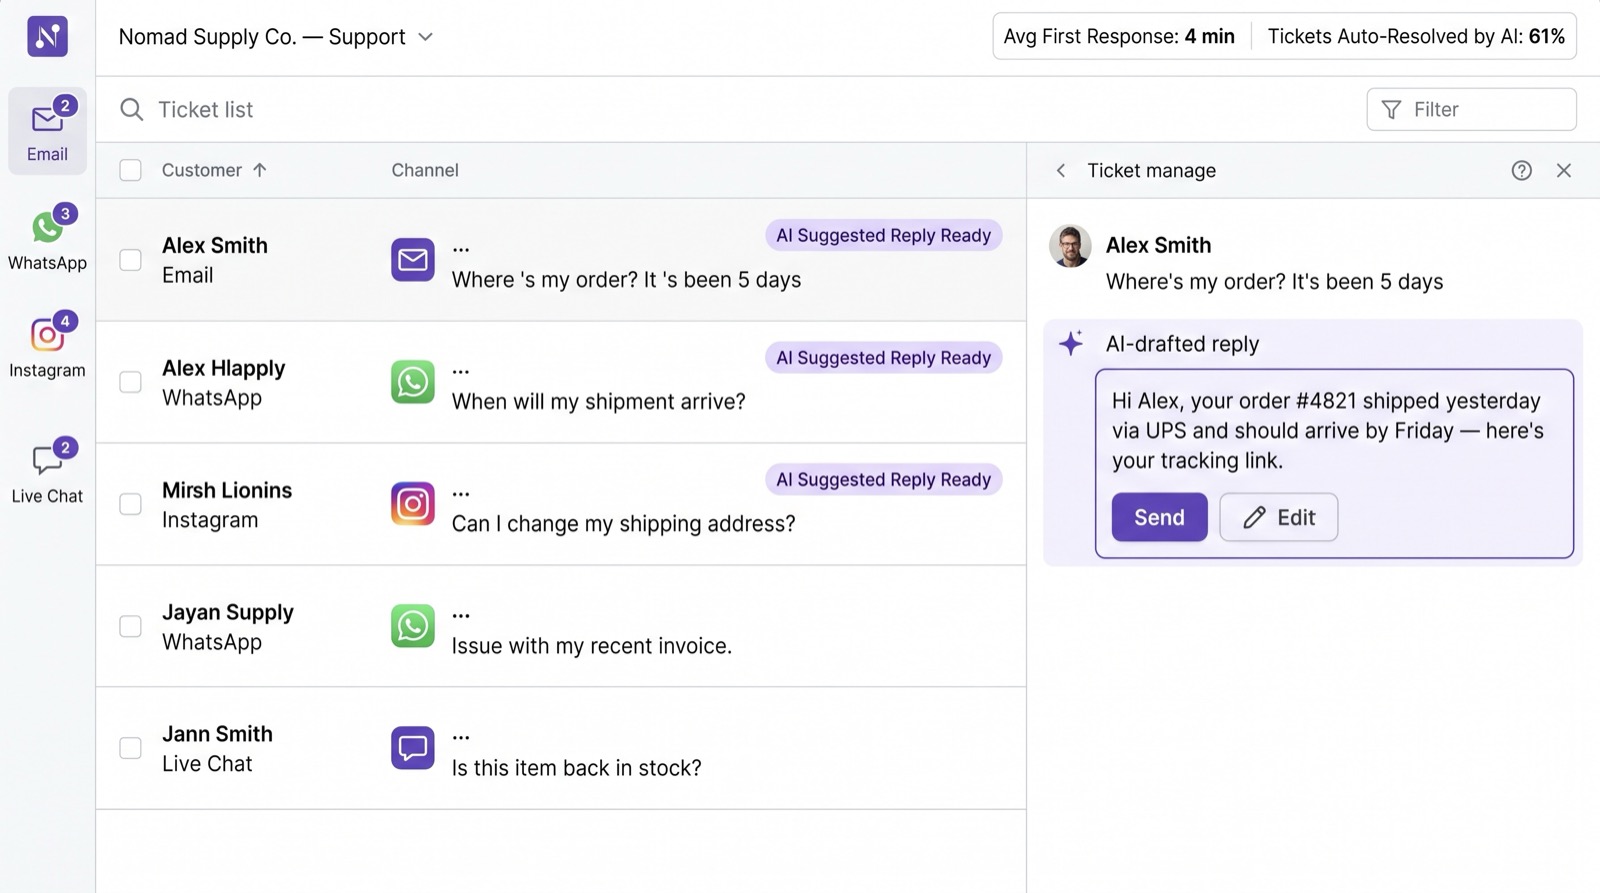The width and height of the screenshot is (1600, 893).
Task: Click the AI sparkle icon beside AI-drafted reply
Action: tap(1071, 343)
